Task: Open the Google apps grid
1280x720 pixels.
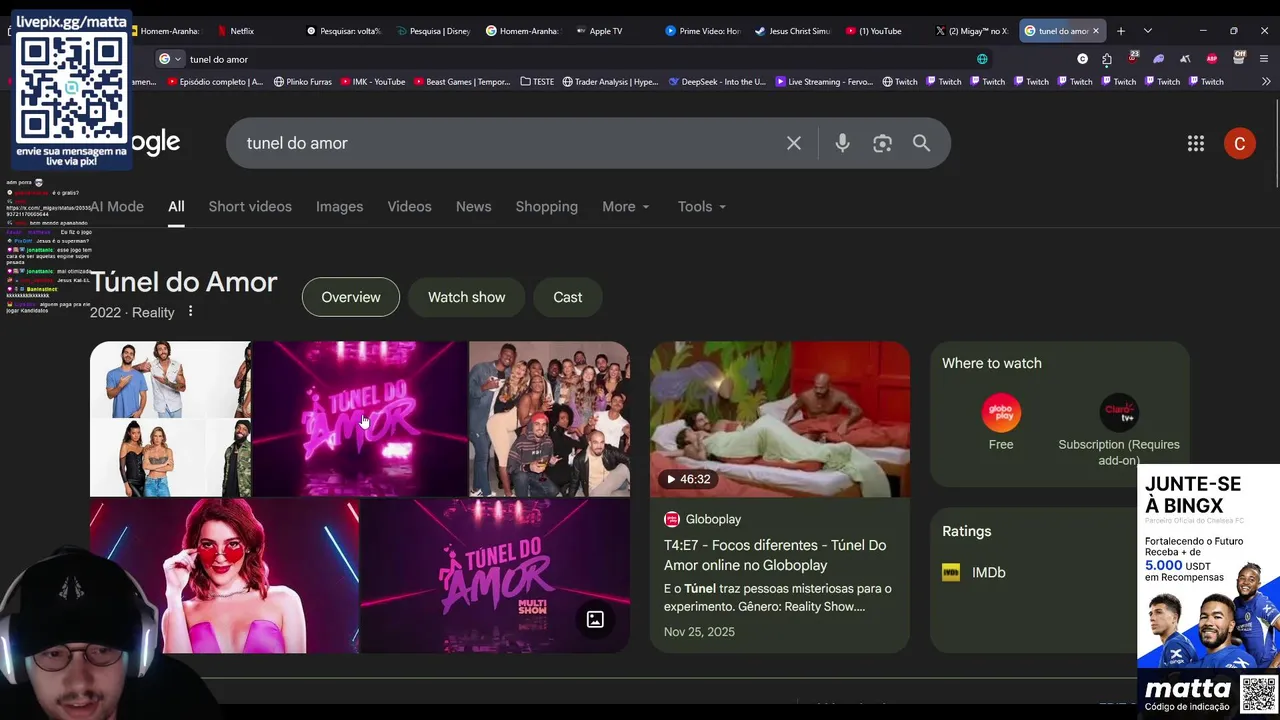Action: pyautogui.click(x=1196, y=143)
